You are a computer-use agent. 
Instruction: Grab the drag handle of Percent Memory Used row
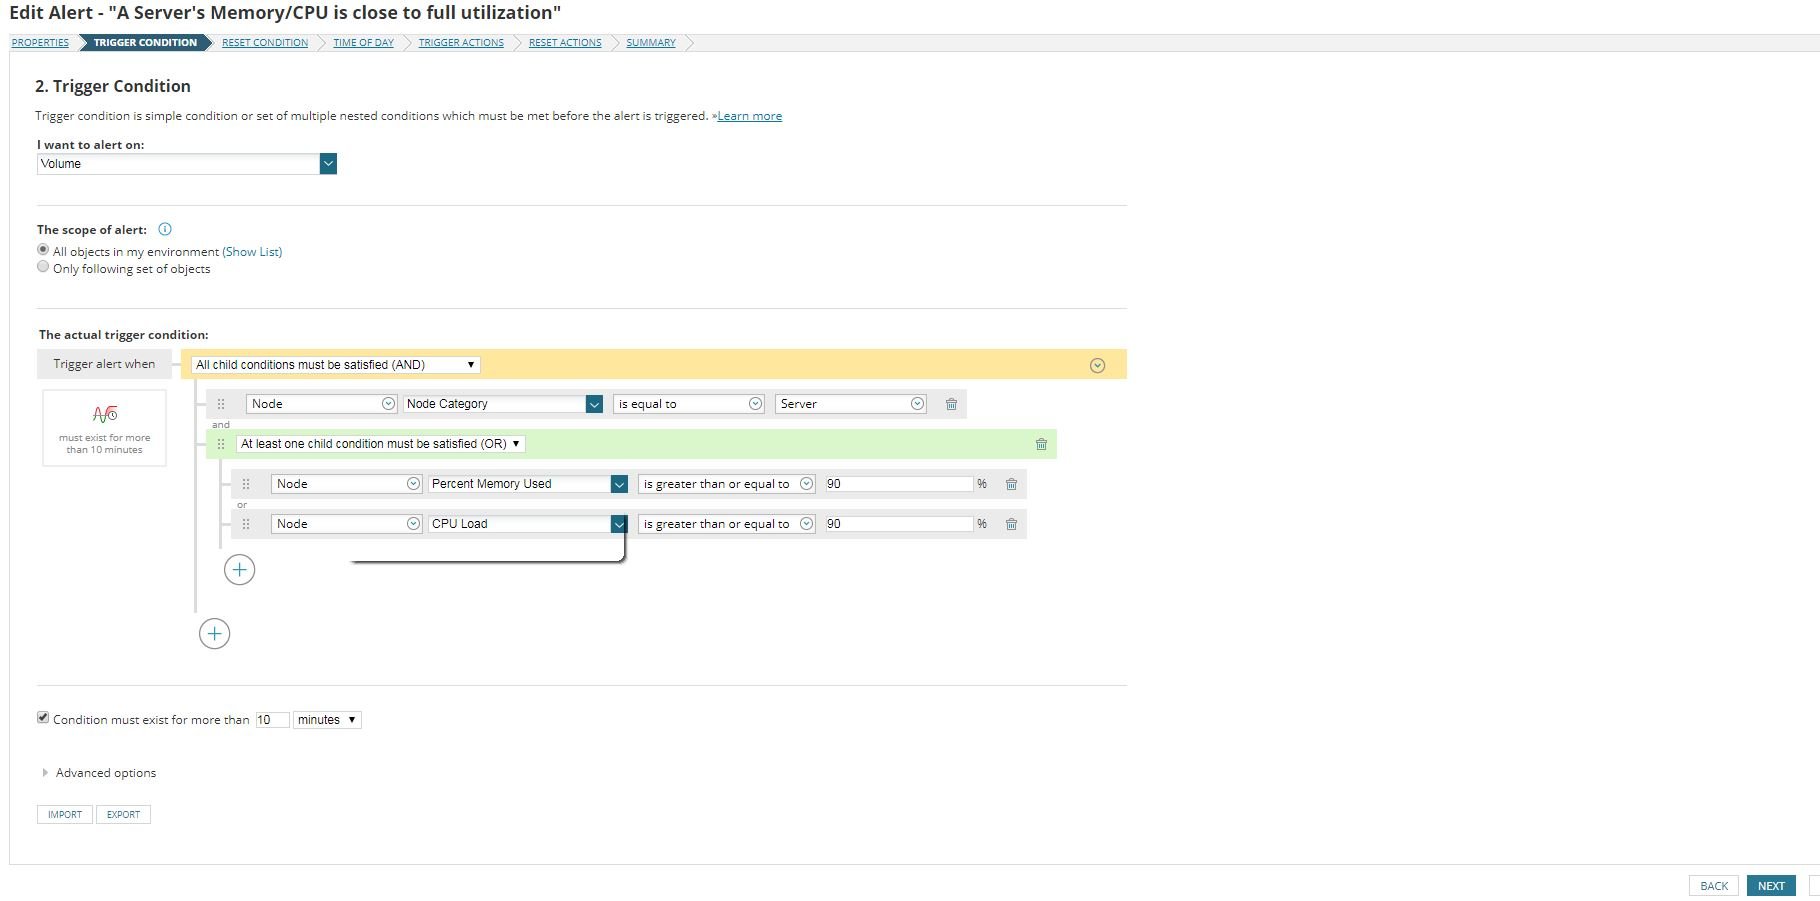pyautogui.click(x=246, y=484)
